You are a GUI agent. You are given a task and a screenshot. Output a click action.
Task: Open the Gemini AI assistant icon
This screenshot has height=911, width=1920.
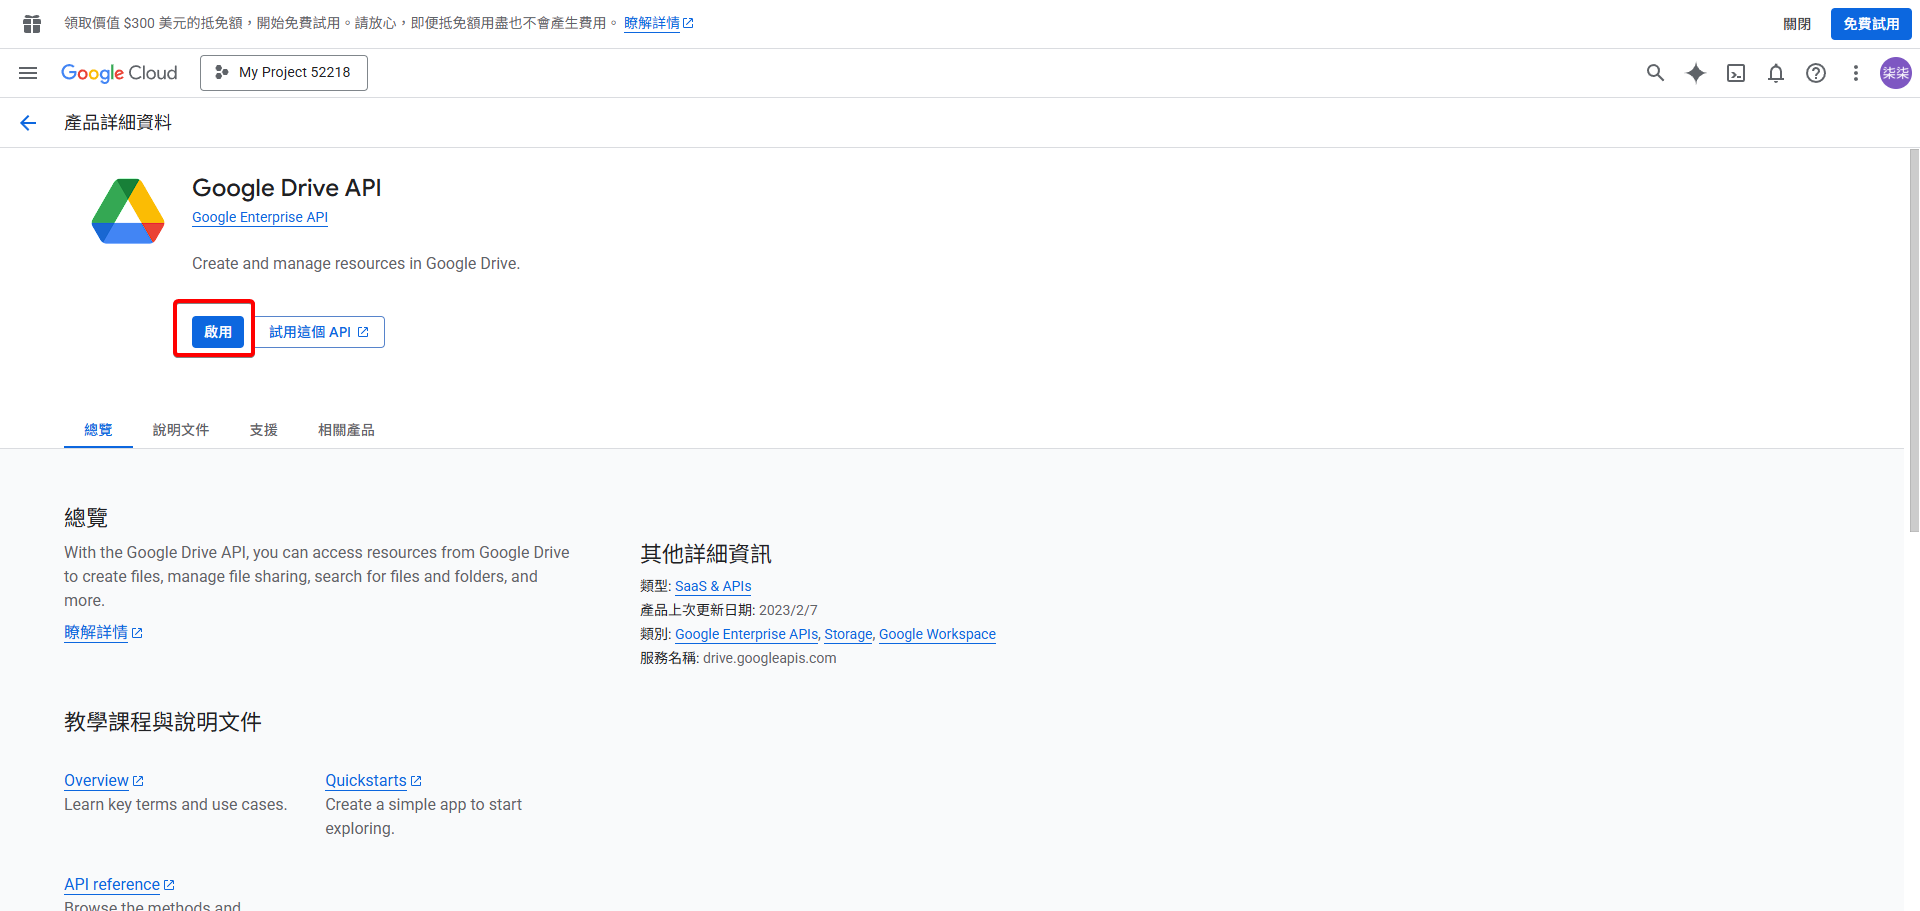(x=1696, y=72)
